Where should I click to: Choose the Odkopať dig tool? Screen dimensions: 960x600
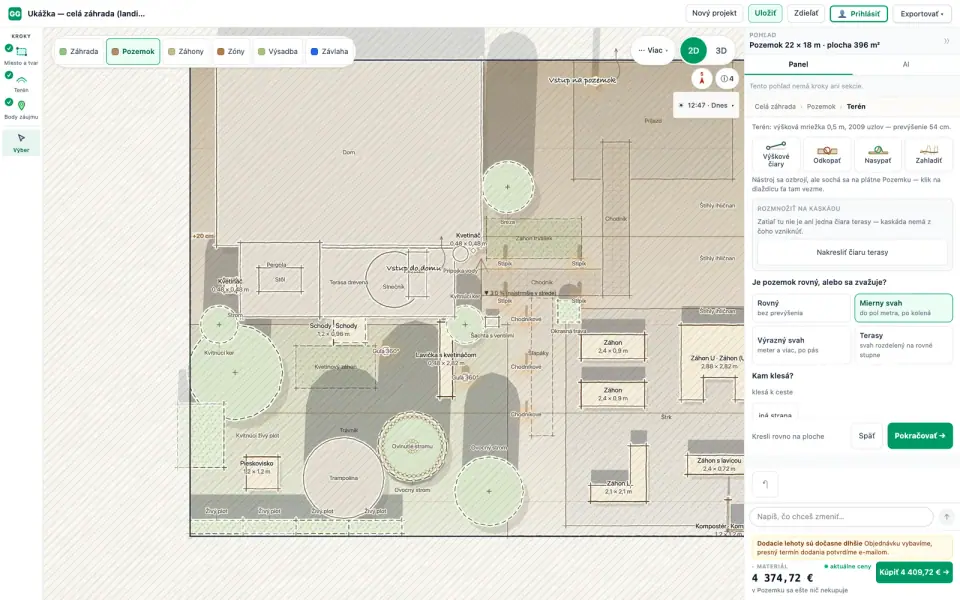tap(827, 154)
